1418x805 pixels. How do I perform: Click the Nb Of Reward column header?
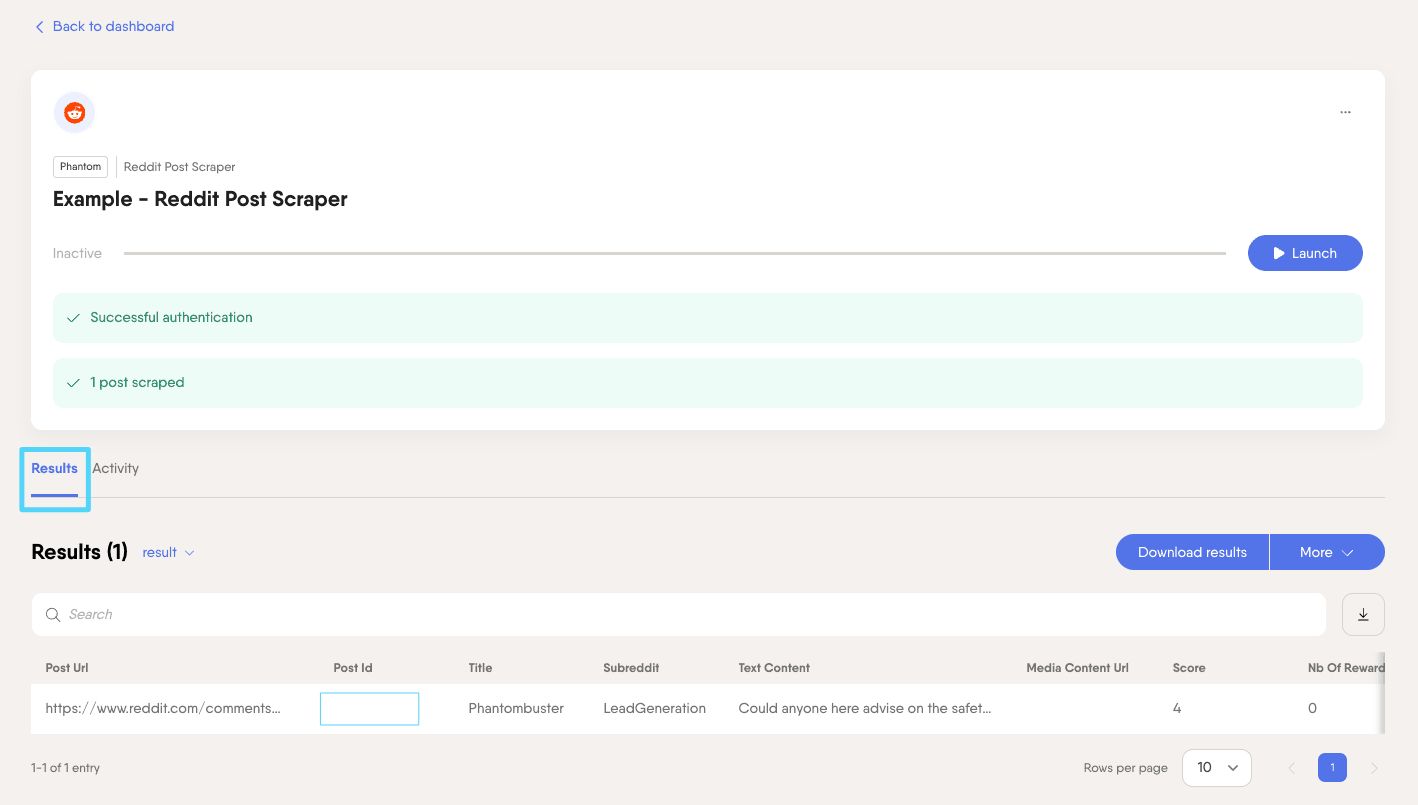point(1346,668)
